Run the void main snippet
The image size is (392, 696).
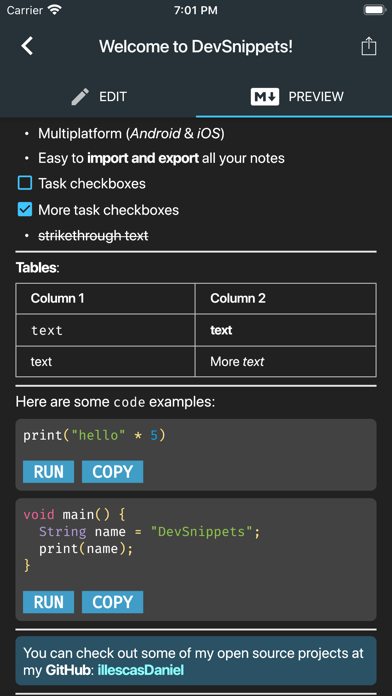pyautogui.click(x=48, y=602)
